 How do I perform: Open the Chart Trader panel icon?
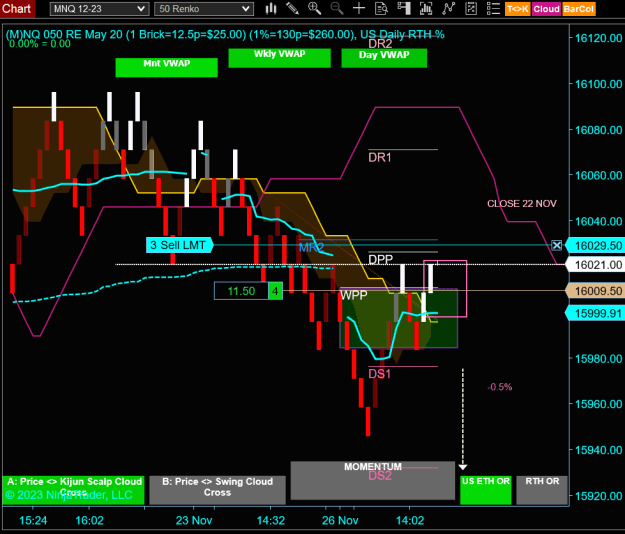point(404,8)
